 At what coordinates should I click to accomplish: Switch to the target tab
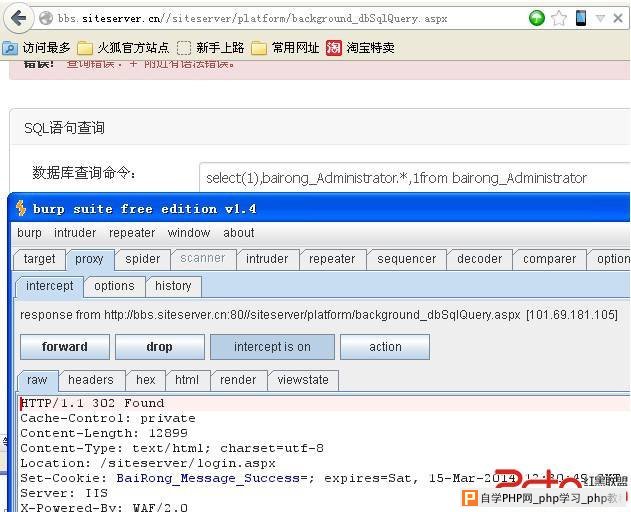39,259
